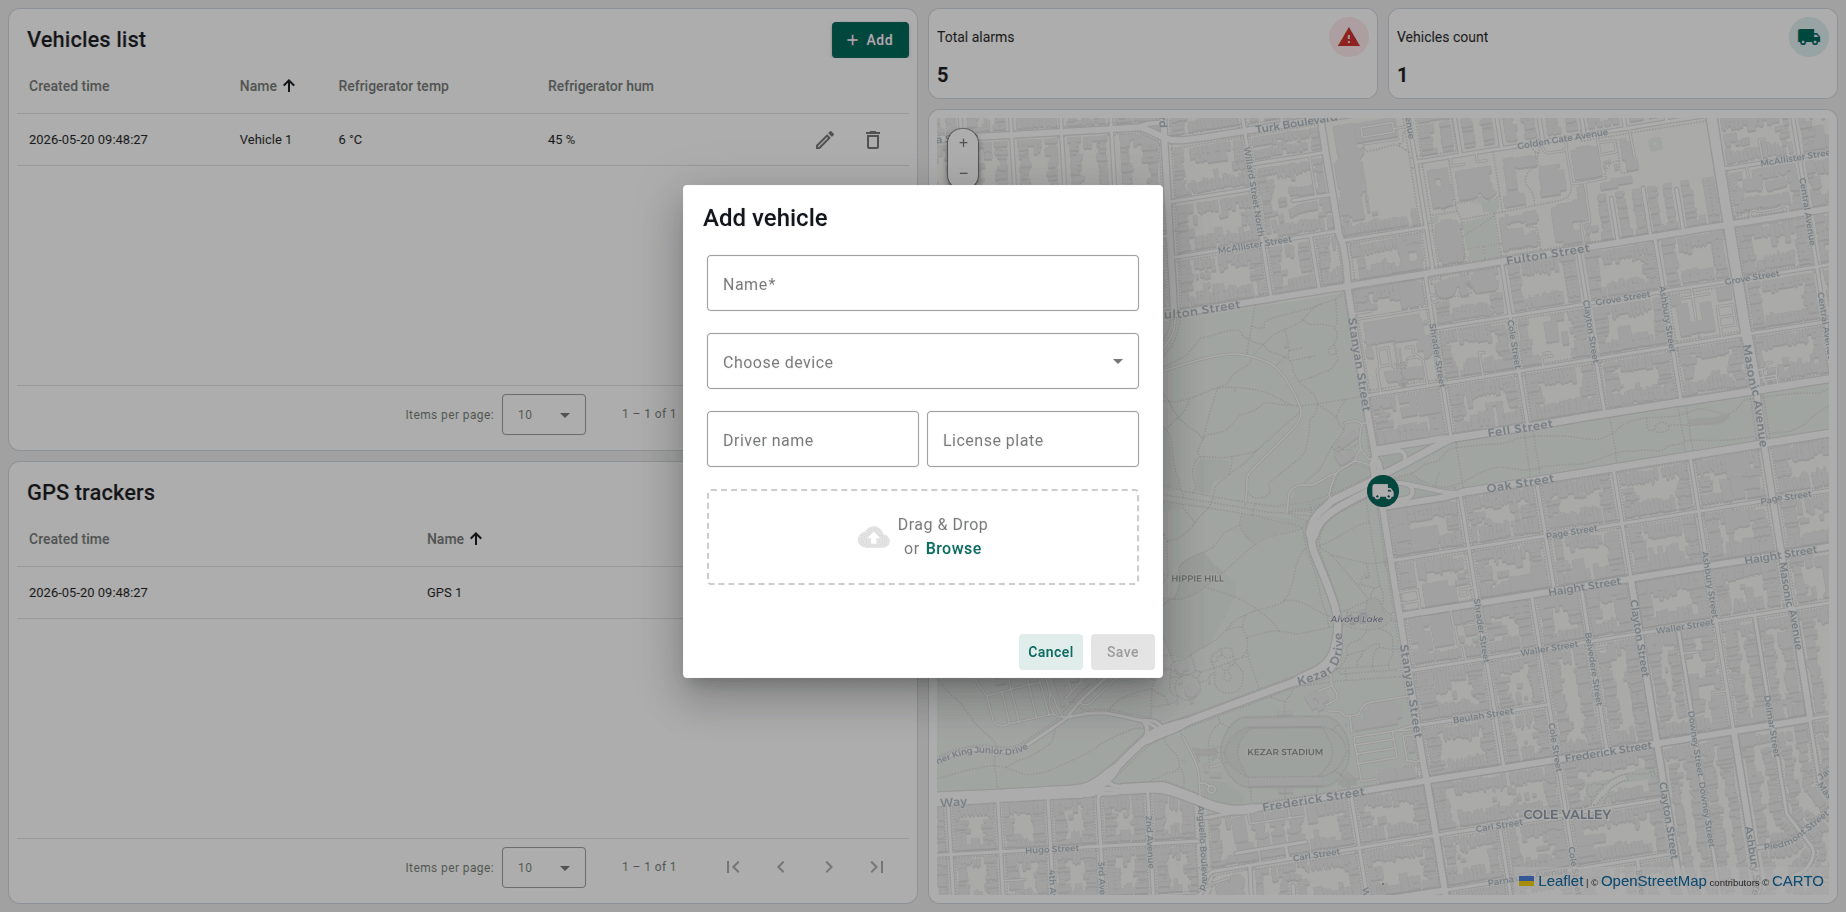Click the GPS trackers panel title
This screenshot has width=1846, height=912.
click(x=91, y=492)
